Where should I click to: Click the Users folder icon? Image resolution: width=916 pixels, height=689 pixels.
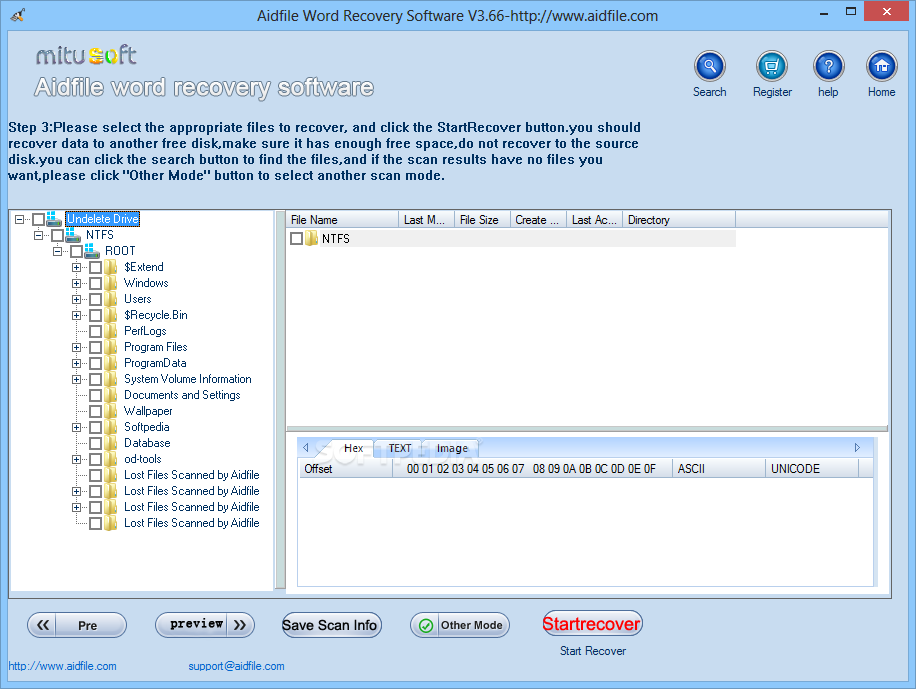click(110, 299)
